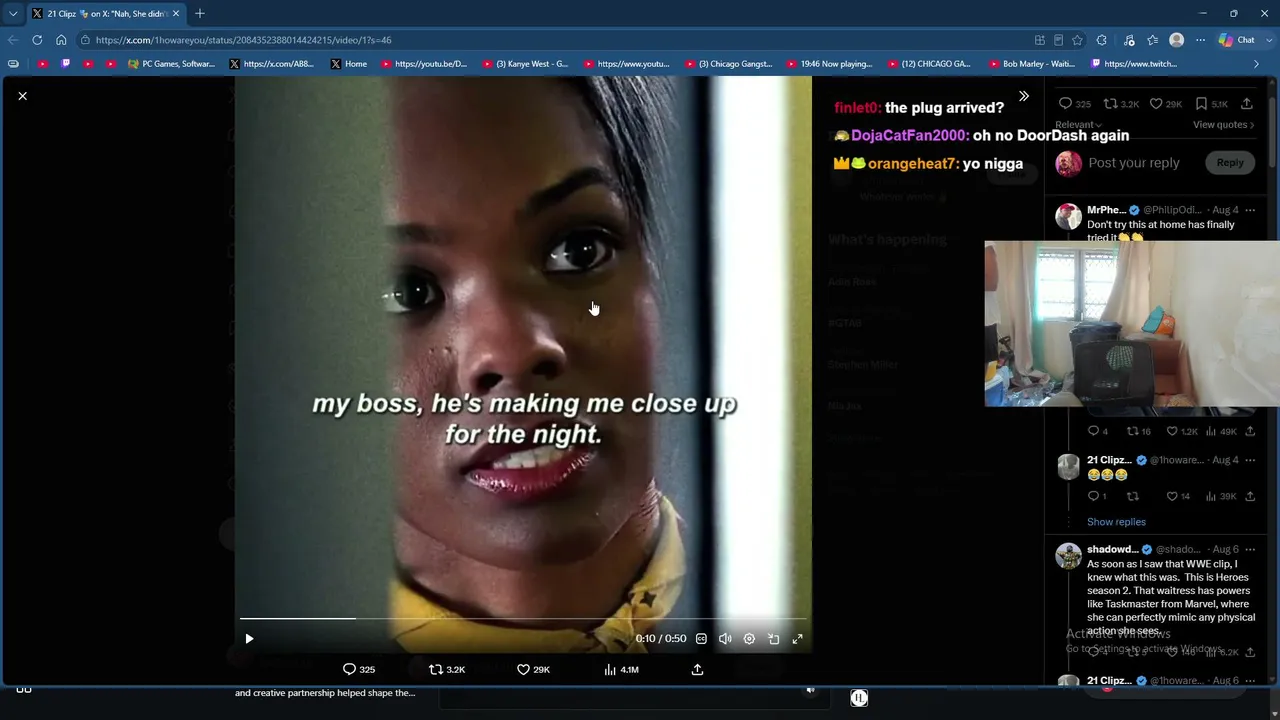This screenshot has width=1280, height=720.
Task: Add this page to favorites star
Action: 1077,40
